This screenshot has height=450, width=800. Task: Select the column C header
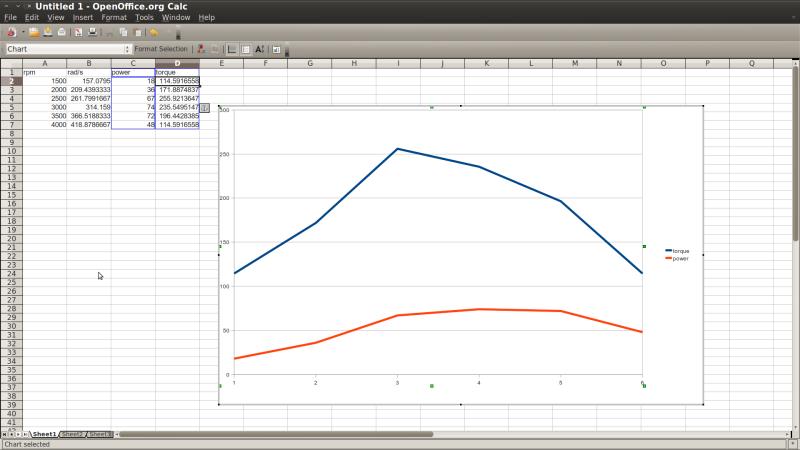pos(133,63)
